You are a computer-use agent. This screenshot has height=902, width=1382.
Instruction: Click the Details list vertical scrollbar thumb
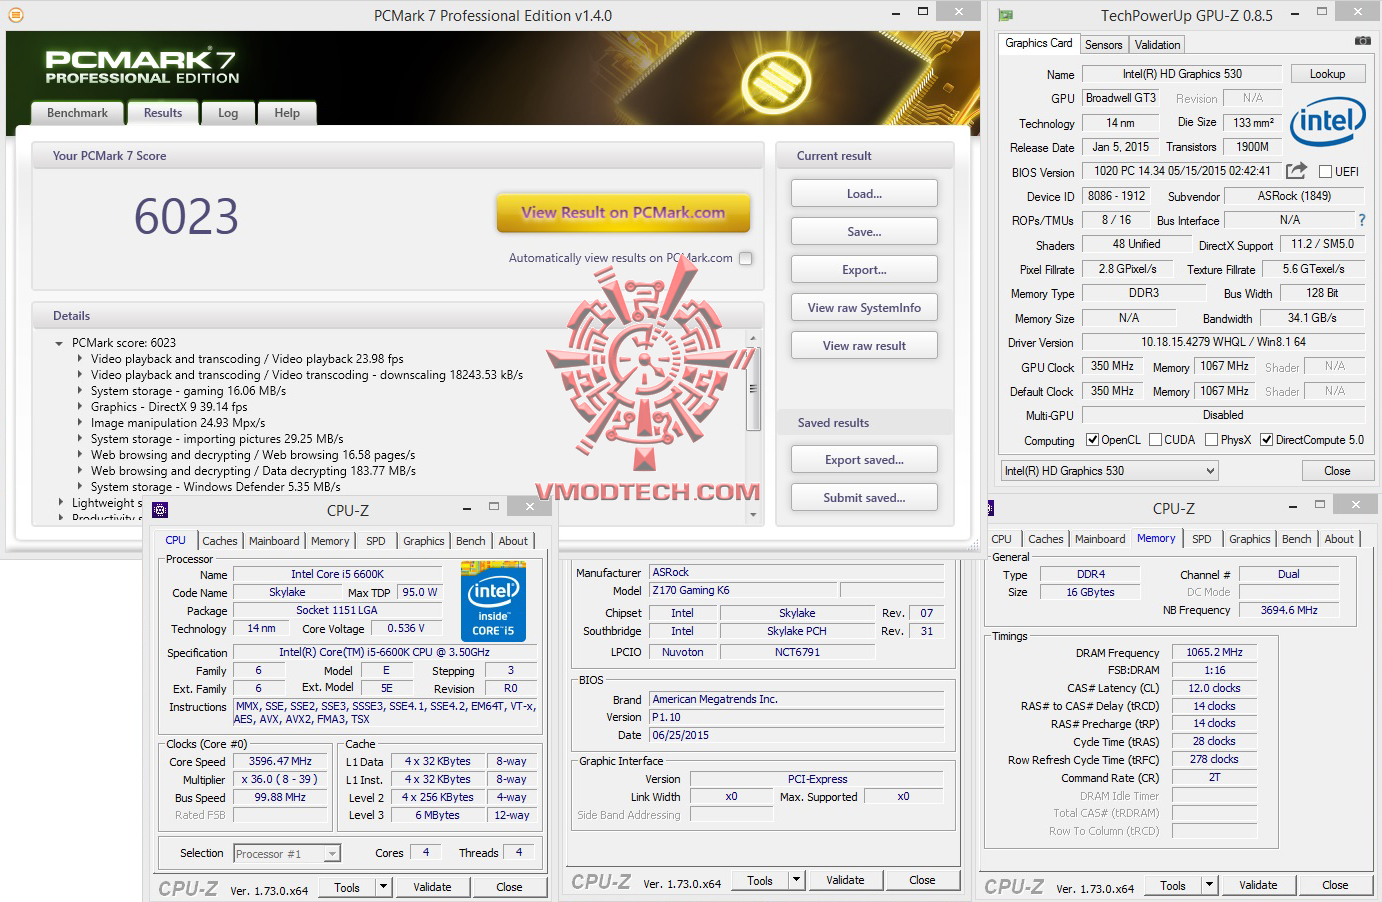point(754,388)
